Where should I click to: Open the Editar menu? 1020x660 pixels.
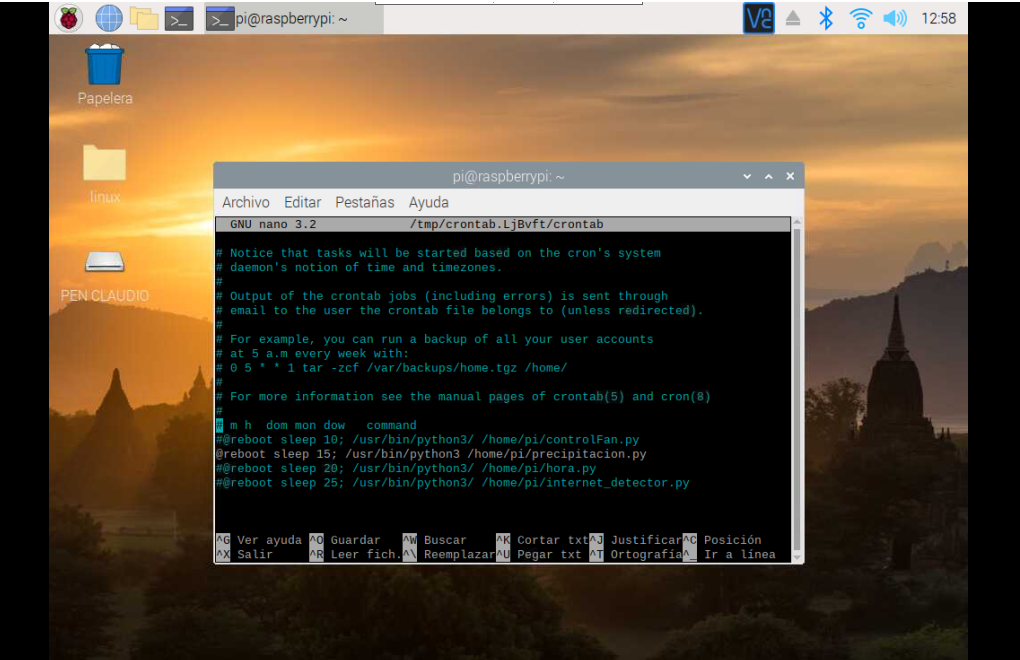click(302, 202)
